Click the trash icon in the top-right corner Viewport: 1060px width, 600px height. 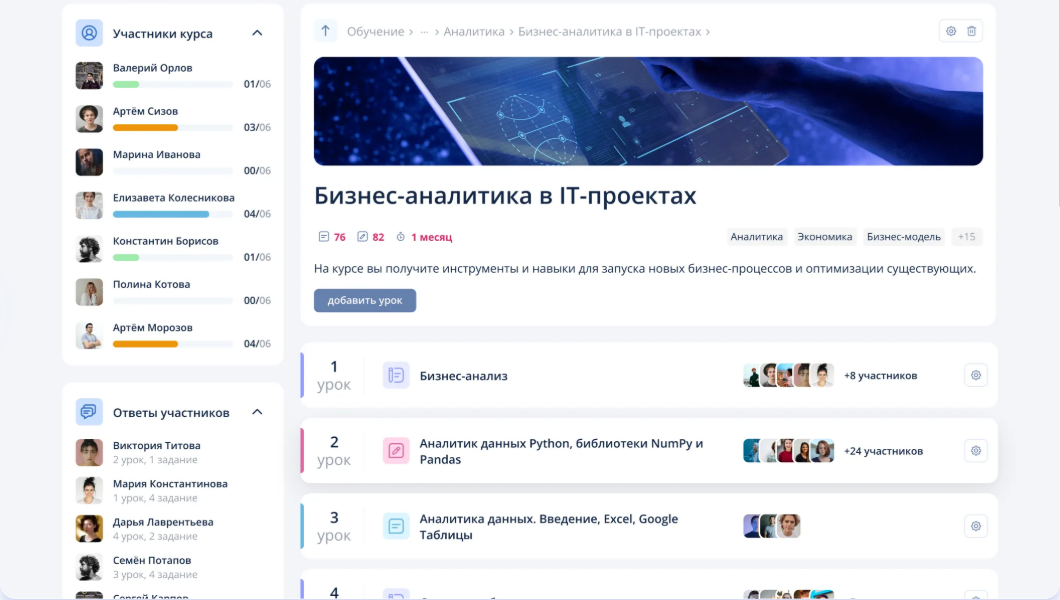972,31
